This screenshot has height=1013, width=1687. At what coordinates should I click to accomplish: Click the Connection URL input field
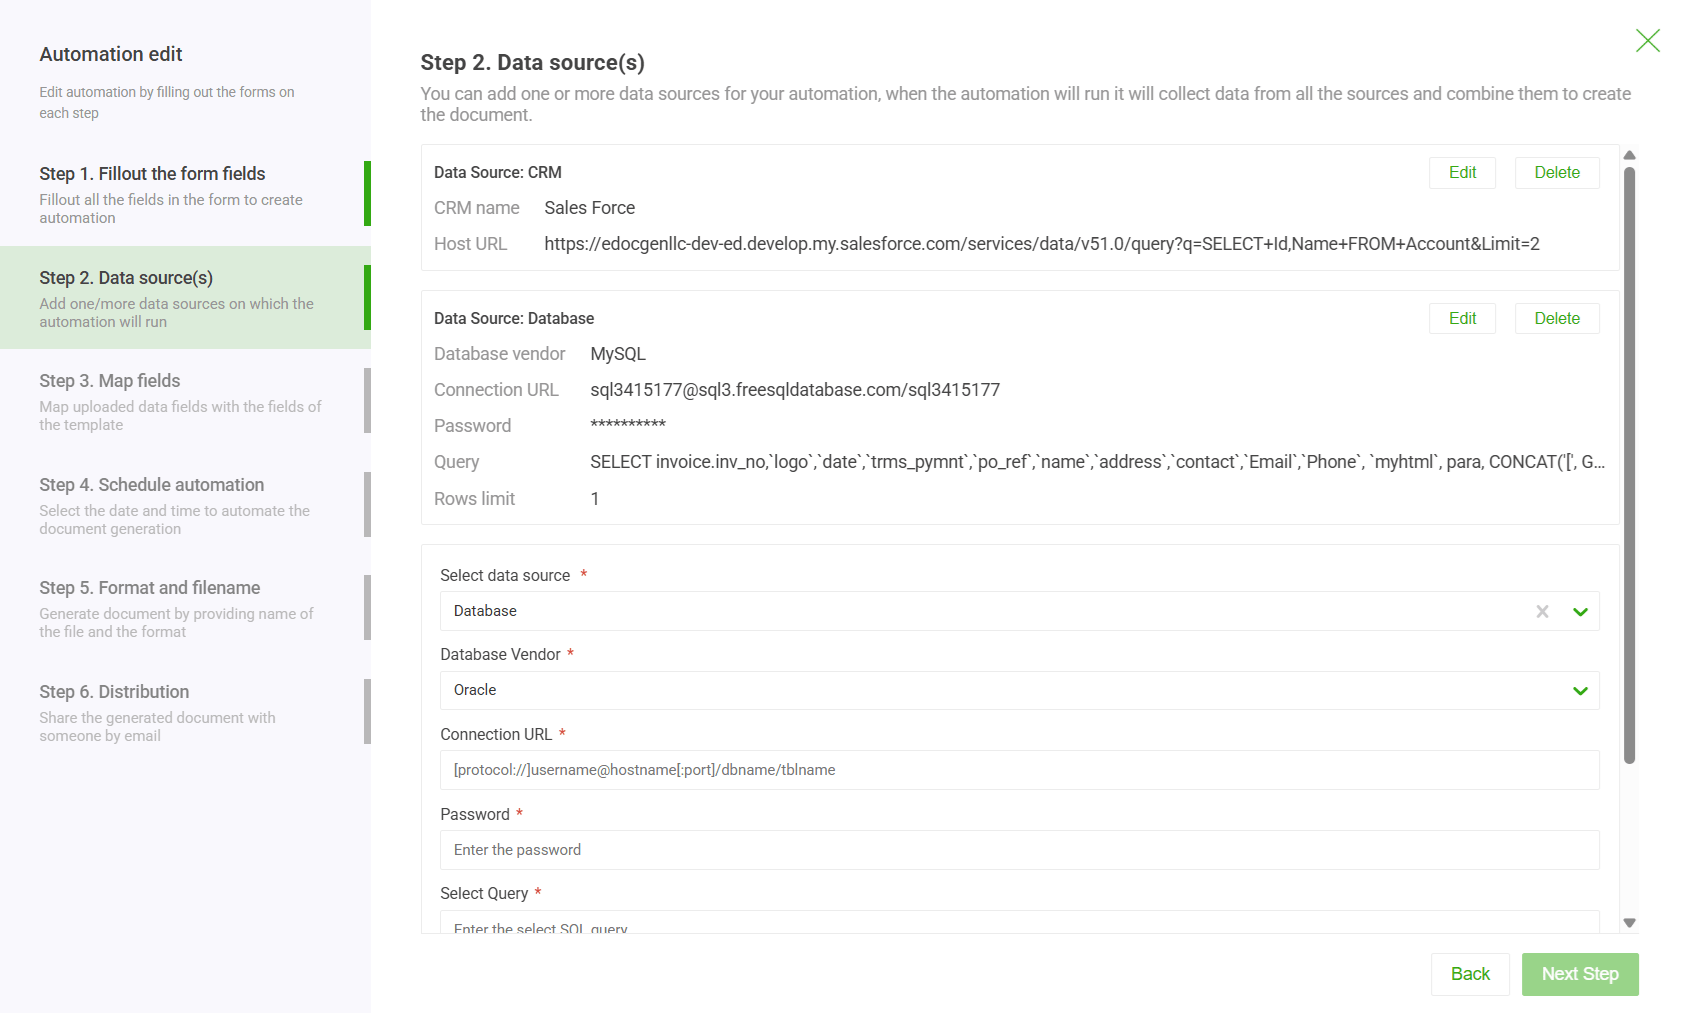pyautogui.click(x=1019, y=770)
